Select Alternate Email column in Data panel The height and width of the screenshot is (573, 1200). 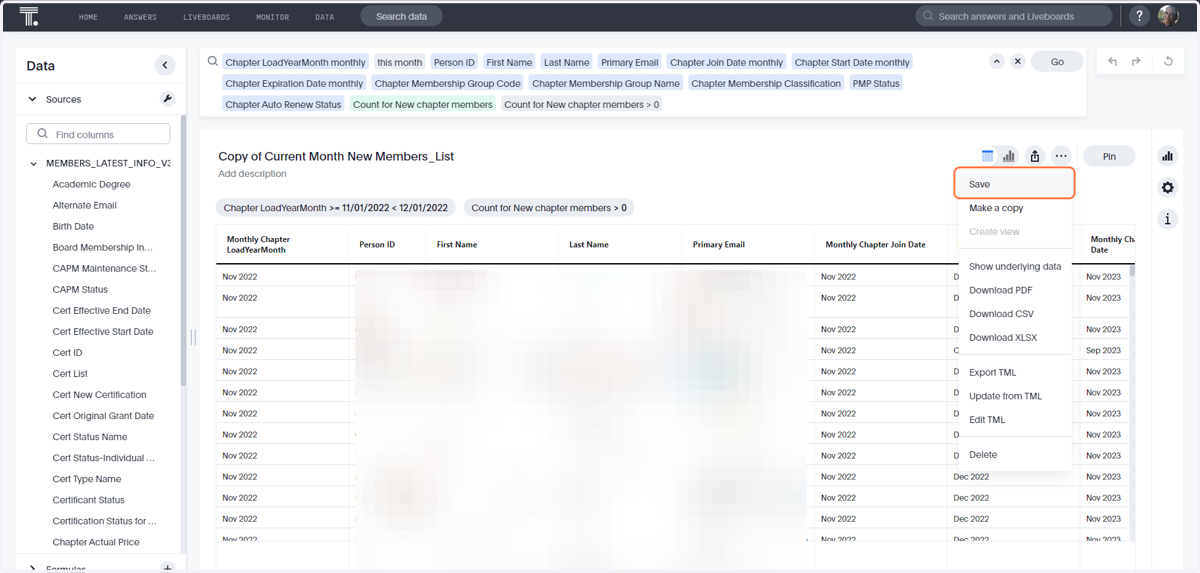pos(85,205)
